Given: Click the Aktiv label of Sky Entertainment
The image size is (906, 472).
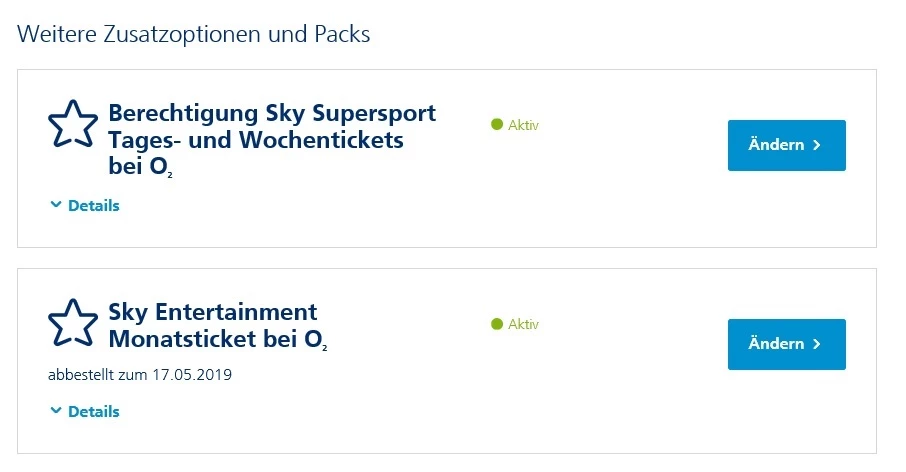Looking at the screenshot, I should [x=523, y=324].
